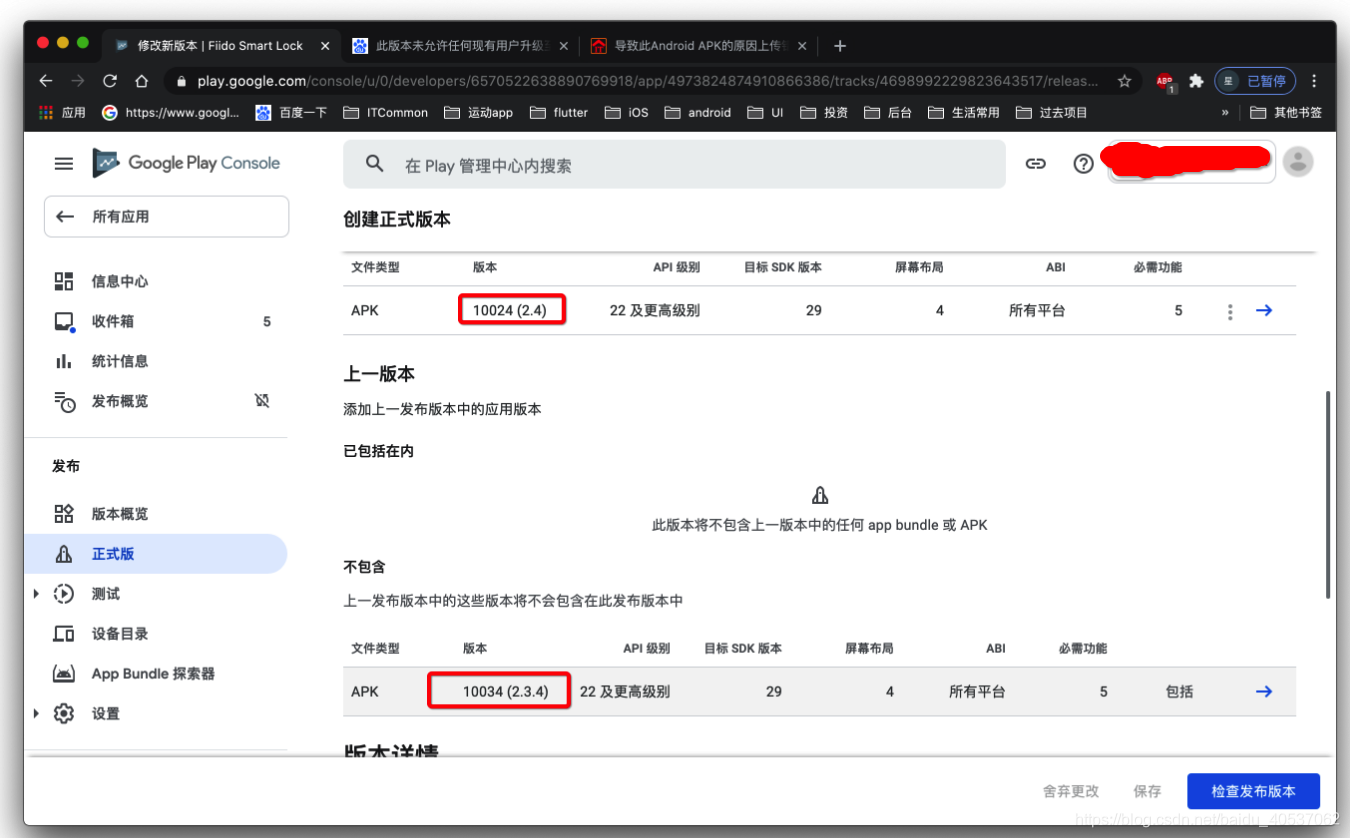The width and height of the screenshot is (1350, 838).
Task: Open the ITCommon bookmark folder
Action: tap(385, 112)
